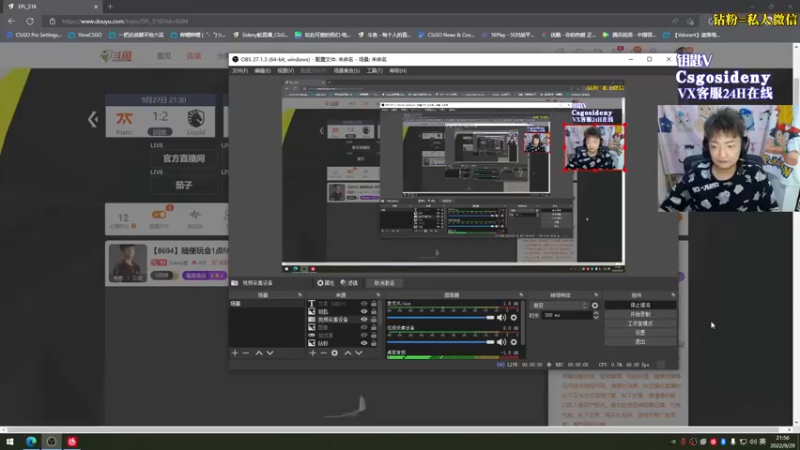This screenshot has width=800, height=450.
Task: Open the 渐变 transition type dropdown
Action: (x=560, y=305)
